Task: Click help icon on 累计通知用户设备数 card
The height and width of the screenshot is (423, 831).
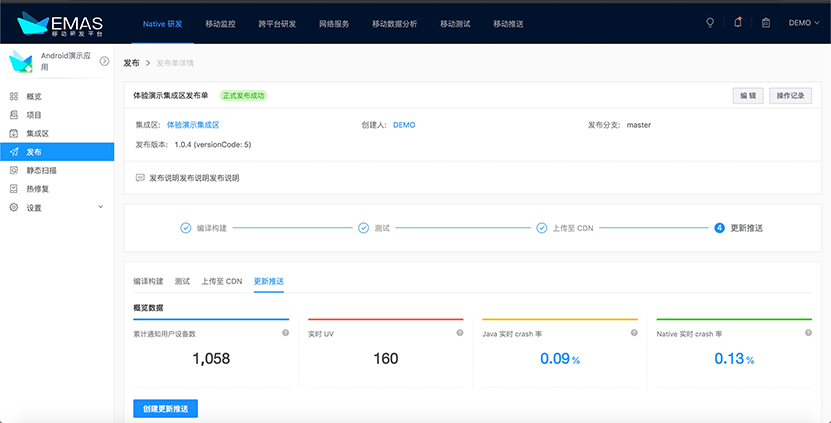Action: (x=285, y=333)
